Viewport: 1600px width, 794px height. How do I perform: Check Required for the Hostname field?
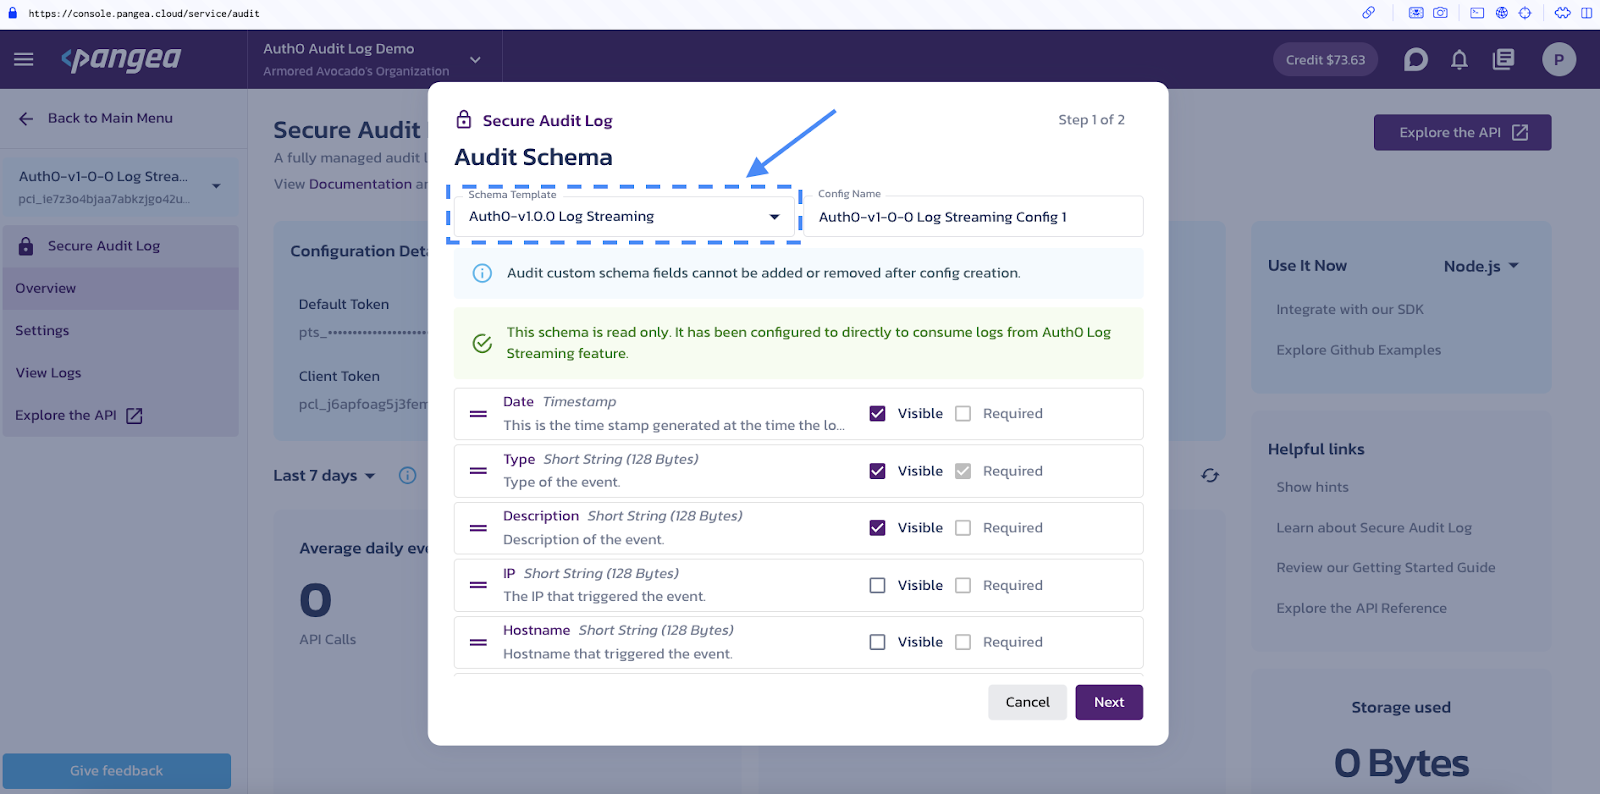(963, 642)
